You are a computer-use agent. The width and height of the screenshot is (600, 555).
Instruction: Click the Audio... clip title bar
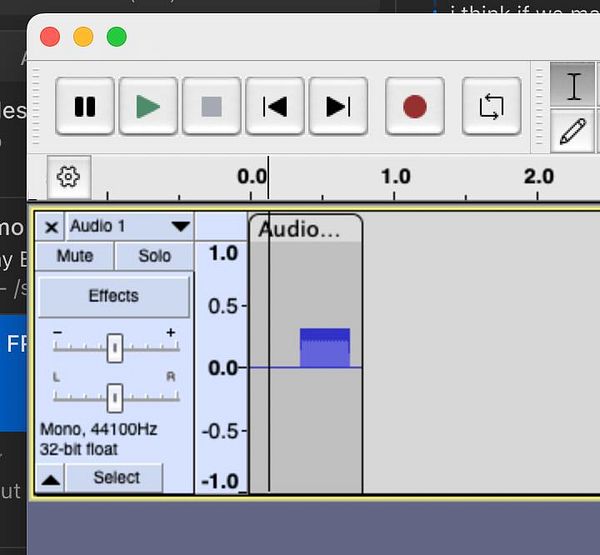305,229
